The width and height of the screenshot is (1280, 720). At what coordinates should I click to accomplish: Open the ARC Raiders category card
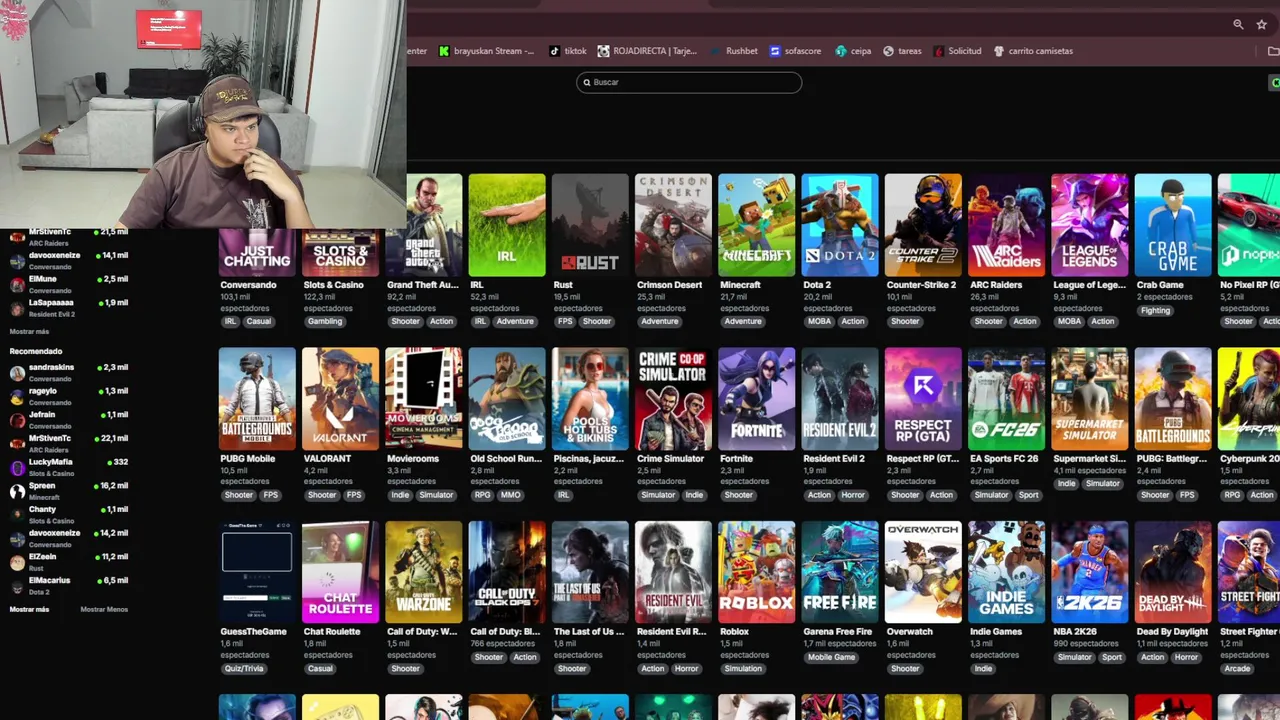coord(1006,225)
